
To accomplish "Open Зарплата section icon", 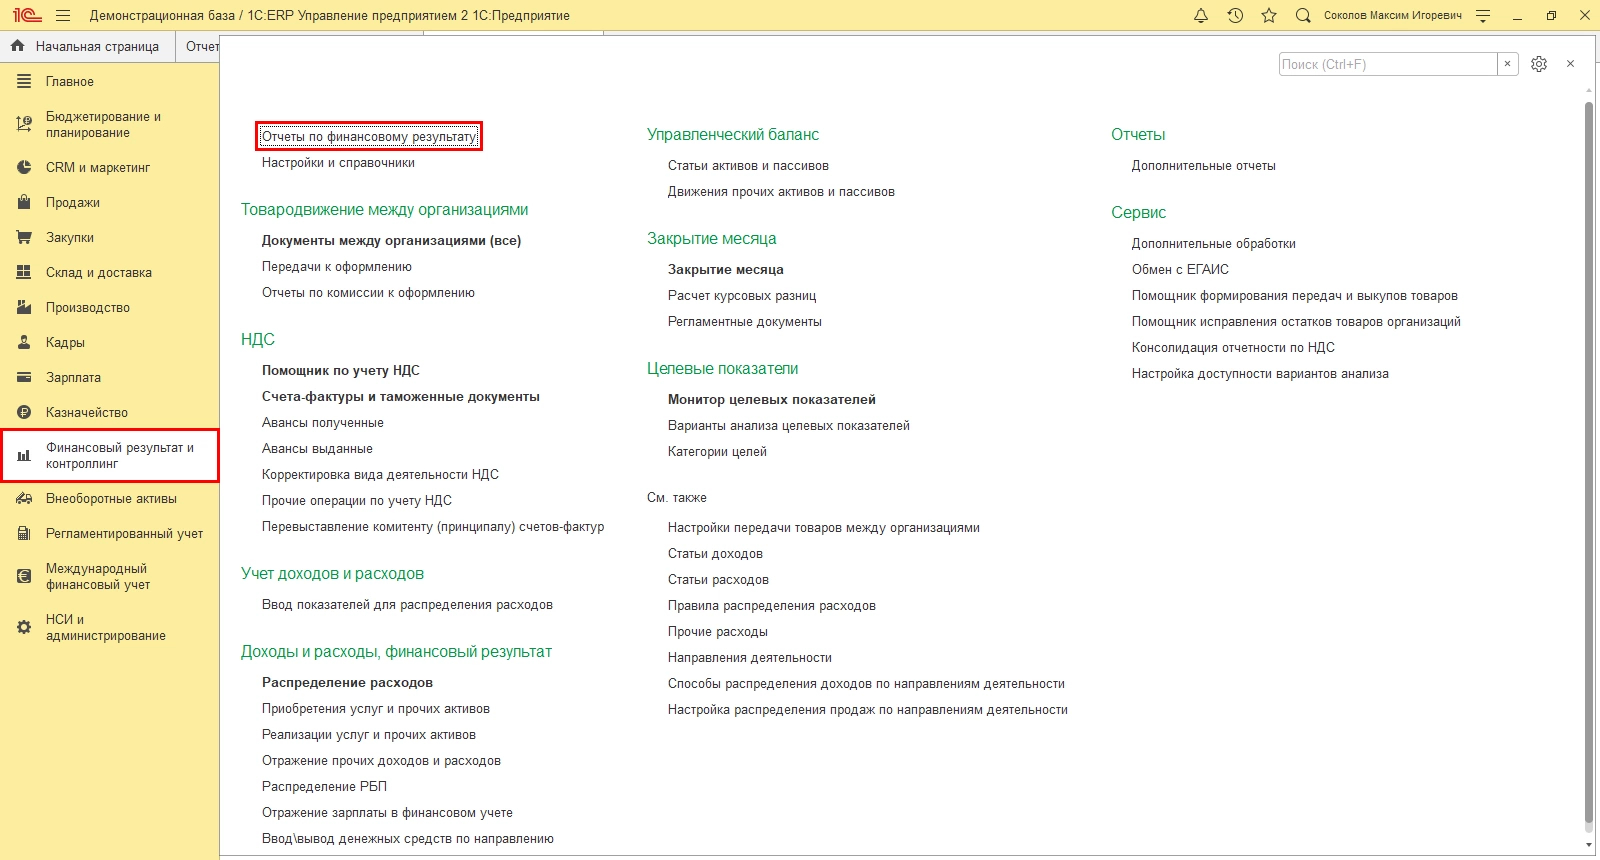I will click(24, 378).
